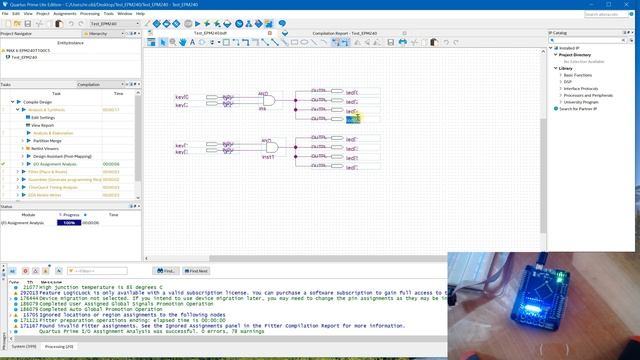This screenshot has width=640, height=360.
Task: Open the Compilation task flow dropdown
Action: (x=100, y=84)
